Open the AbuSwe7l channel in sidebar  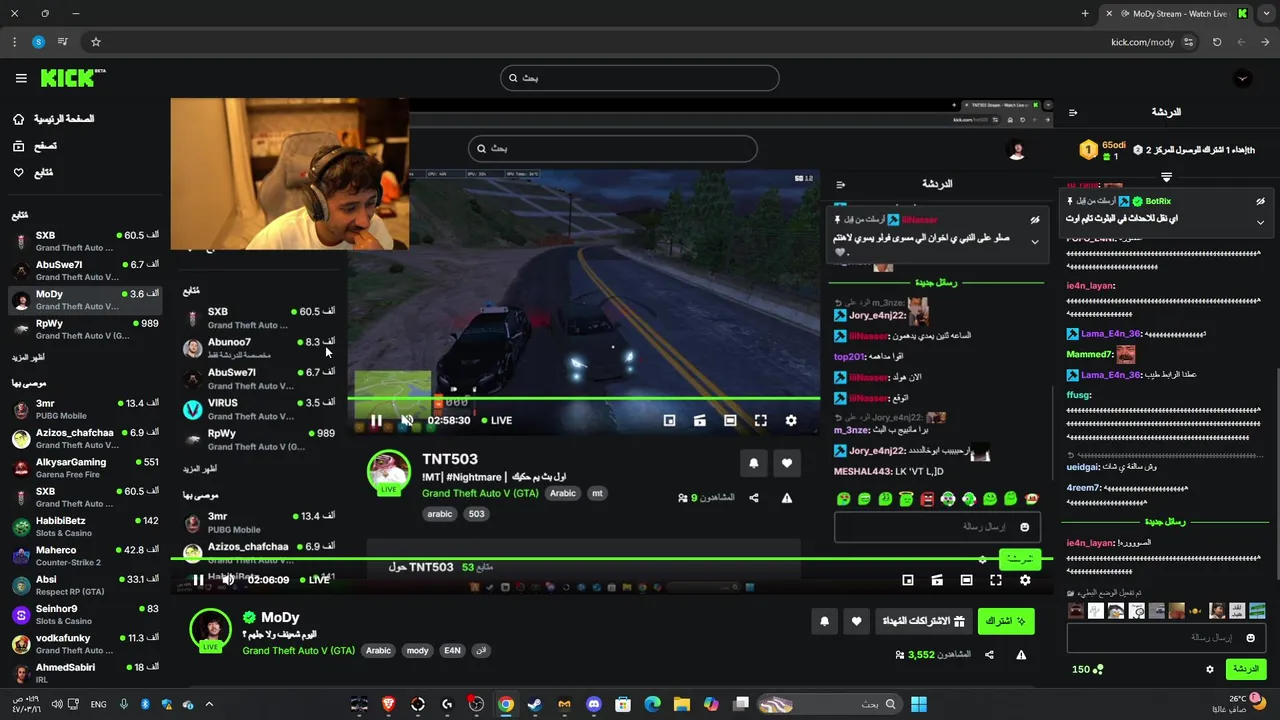click(x=85, y=270)
